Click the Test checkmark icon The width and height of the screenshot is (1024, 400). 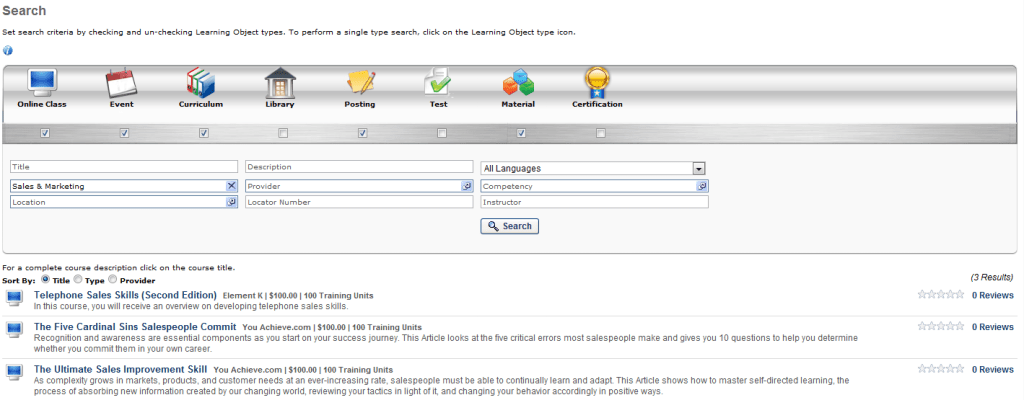click(438, 82)
